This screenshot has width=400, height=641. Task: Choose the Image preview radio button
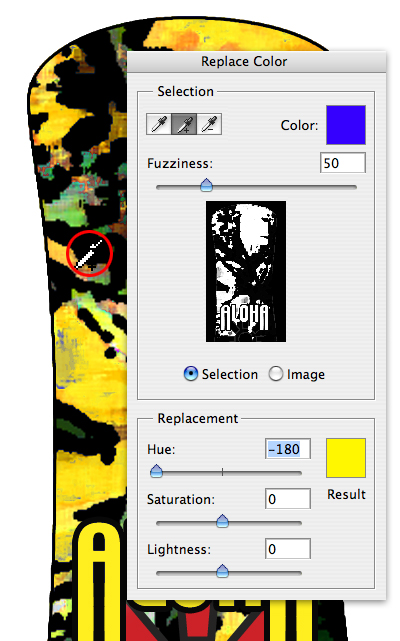point(276,374)
